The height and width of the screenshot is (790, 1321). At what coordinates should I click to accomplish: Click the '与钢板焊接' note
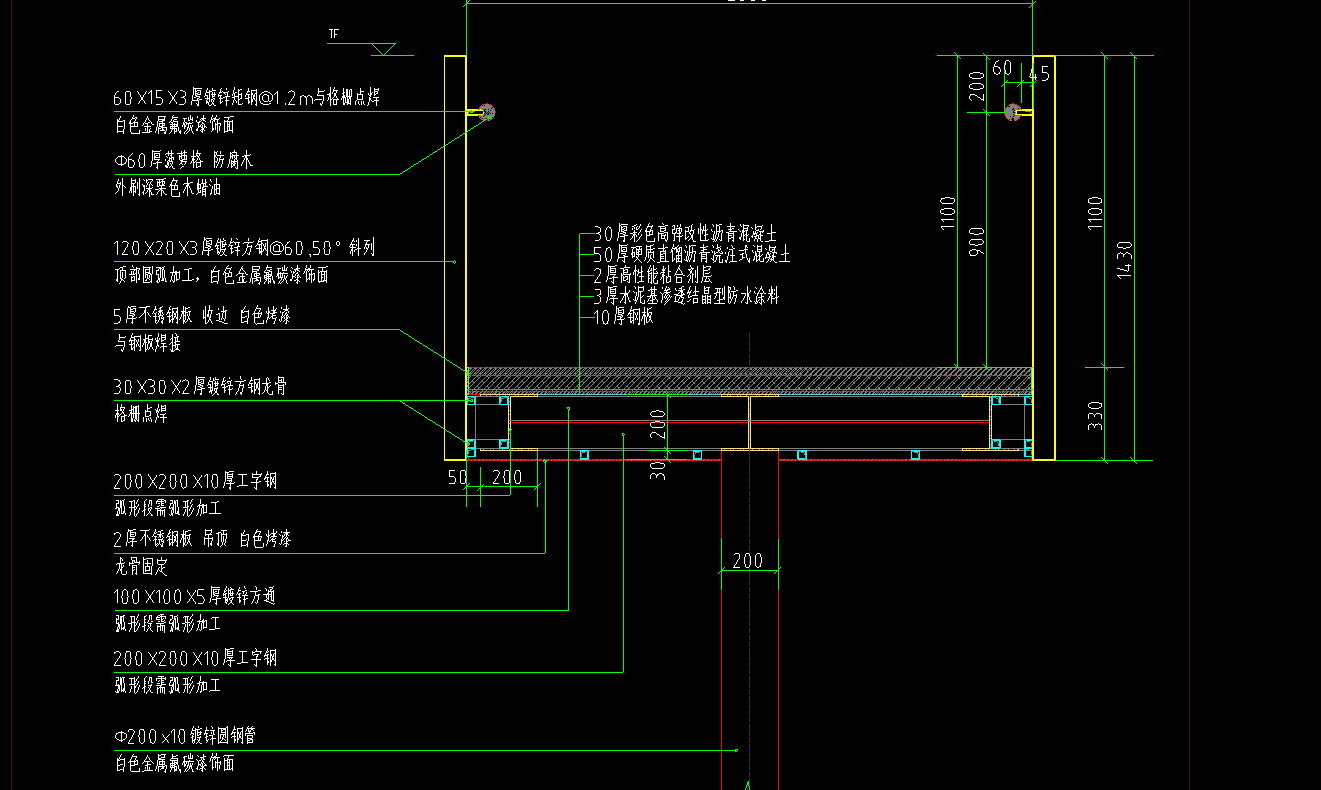147,344
